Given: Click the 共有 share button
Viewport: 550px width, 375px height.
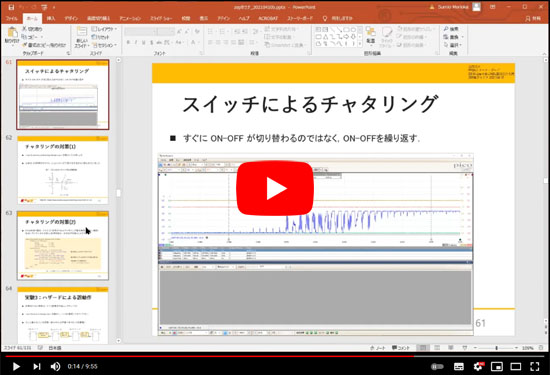Looking at the screenshot, I should 533,18.
